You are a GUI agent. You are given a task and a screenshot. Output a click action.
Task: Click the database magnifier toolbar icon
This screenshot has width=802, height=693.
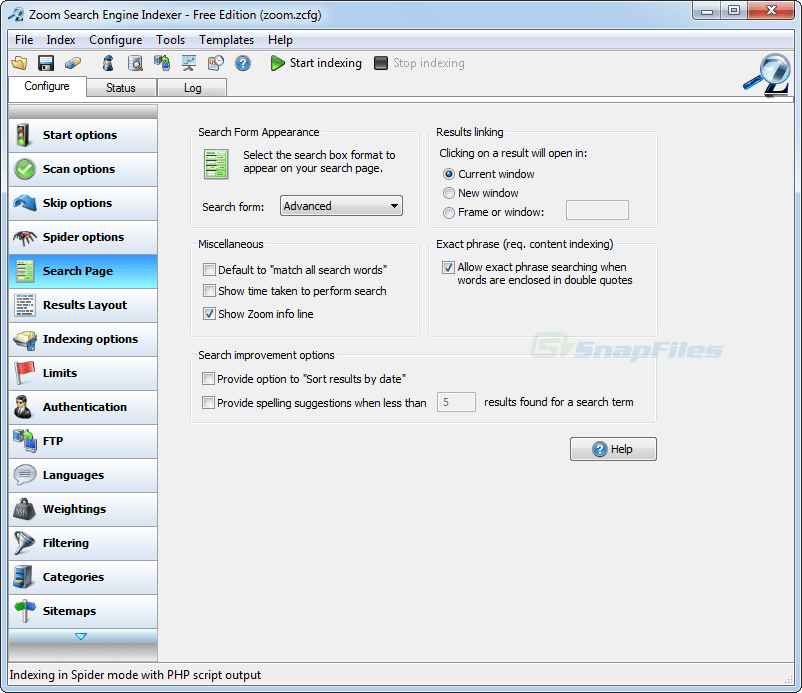[x=135, y=63]
